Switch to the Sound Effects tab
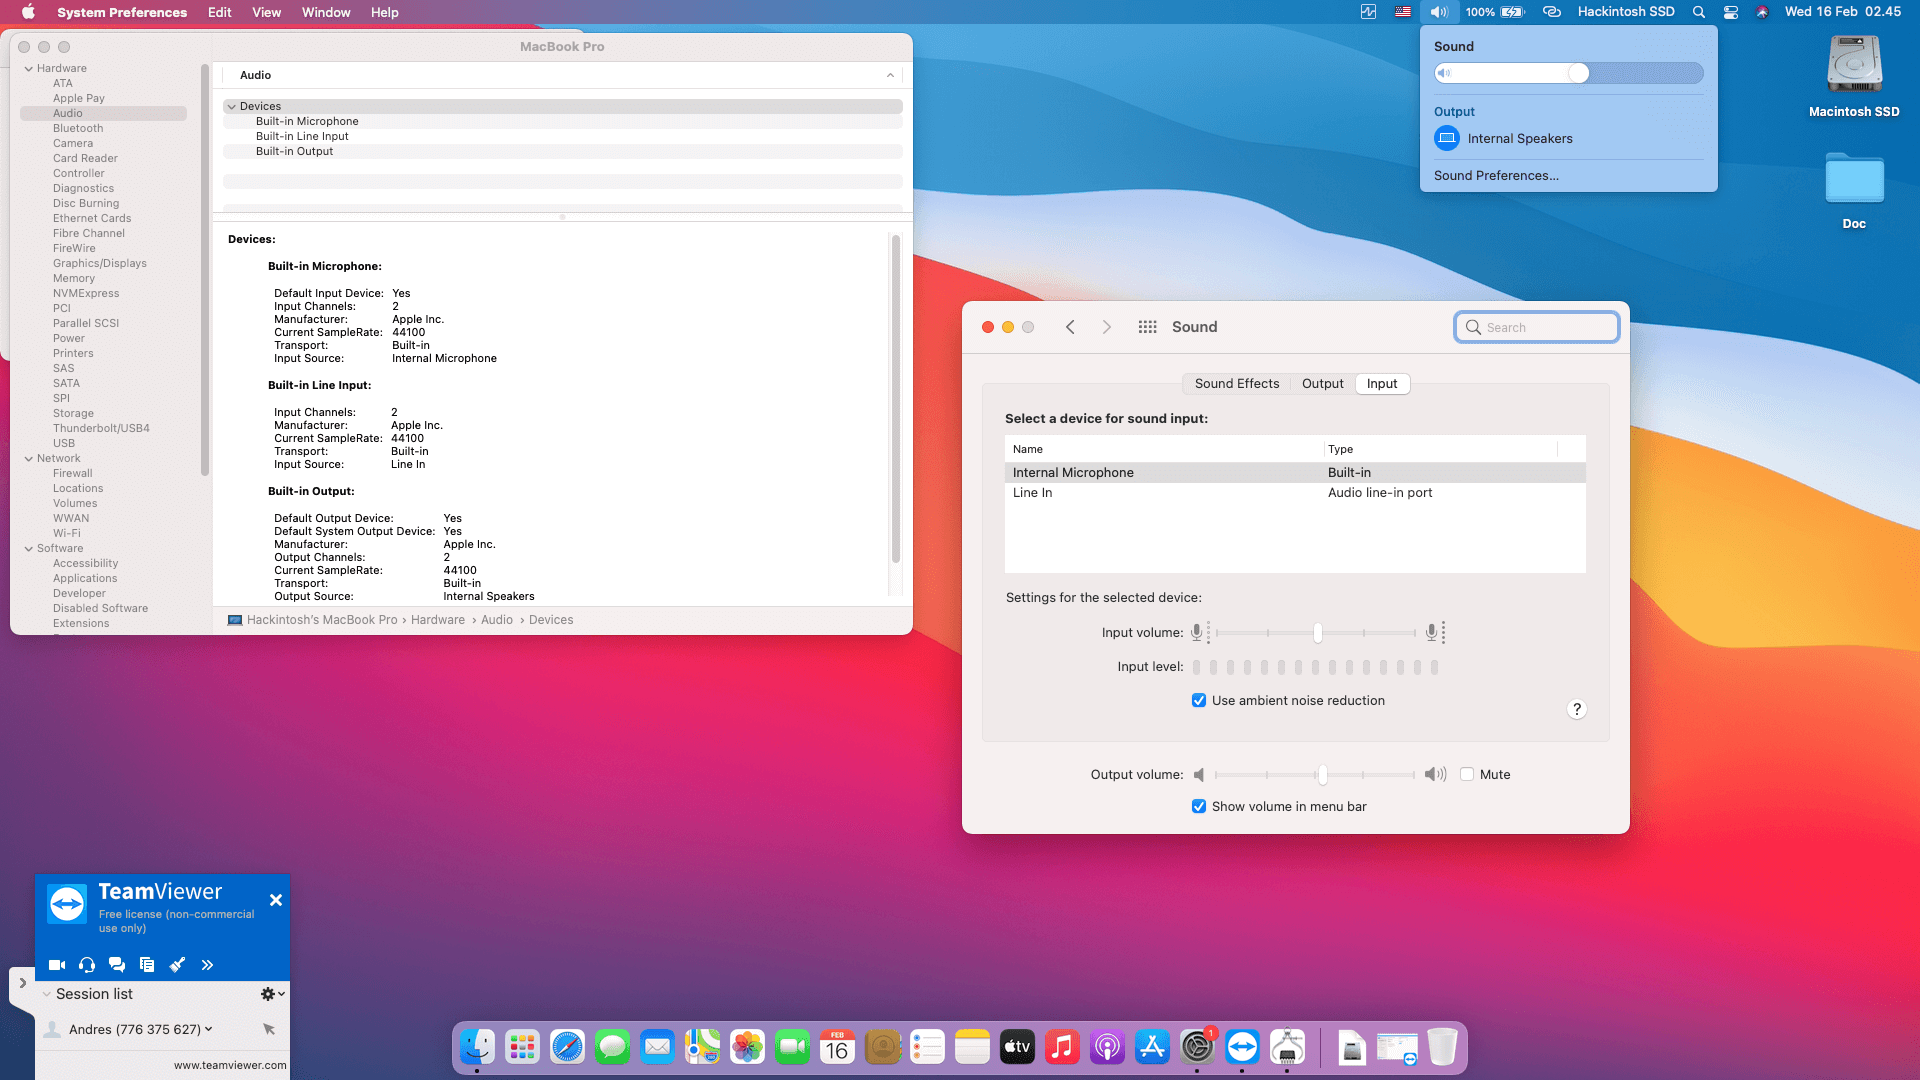The image size is (1920, 1080). pyautogui.click(x=1236, y=383)
